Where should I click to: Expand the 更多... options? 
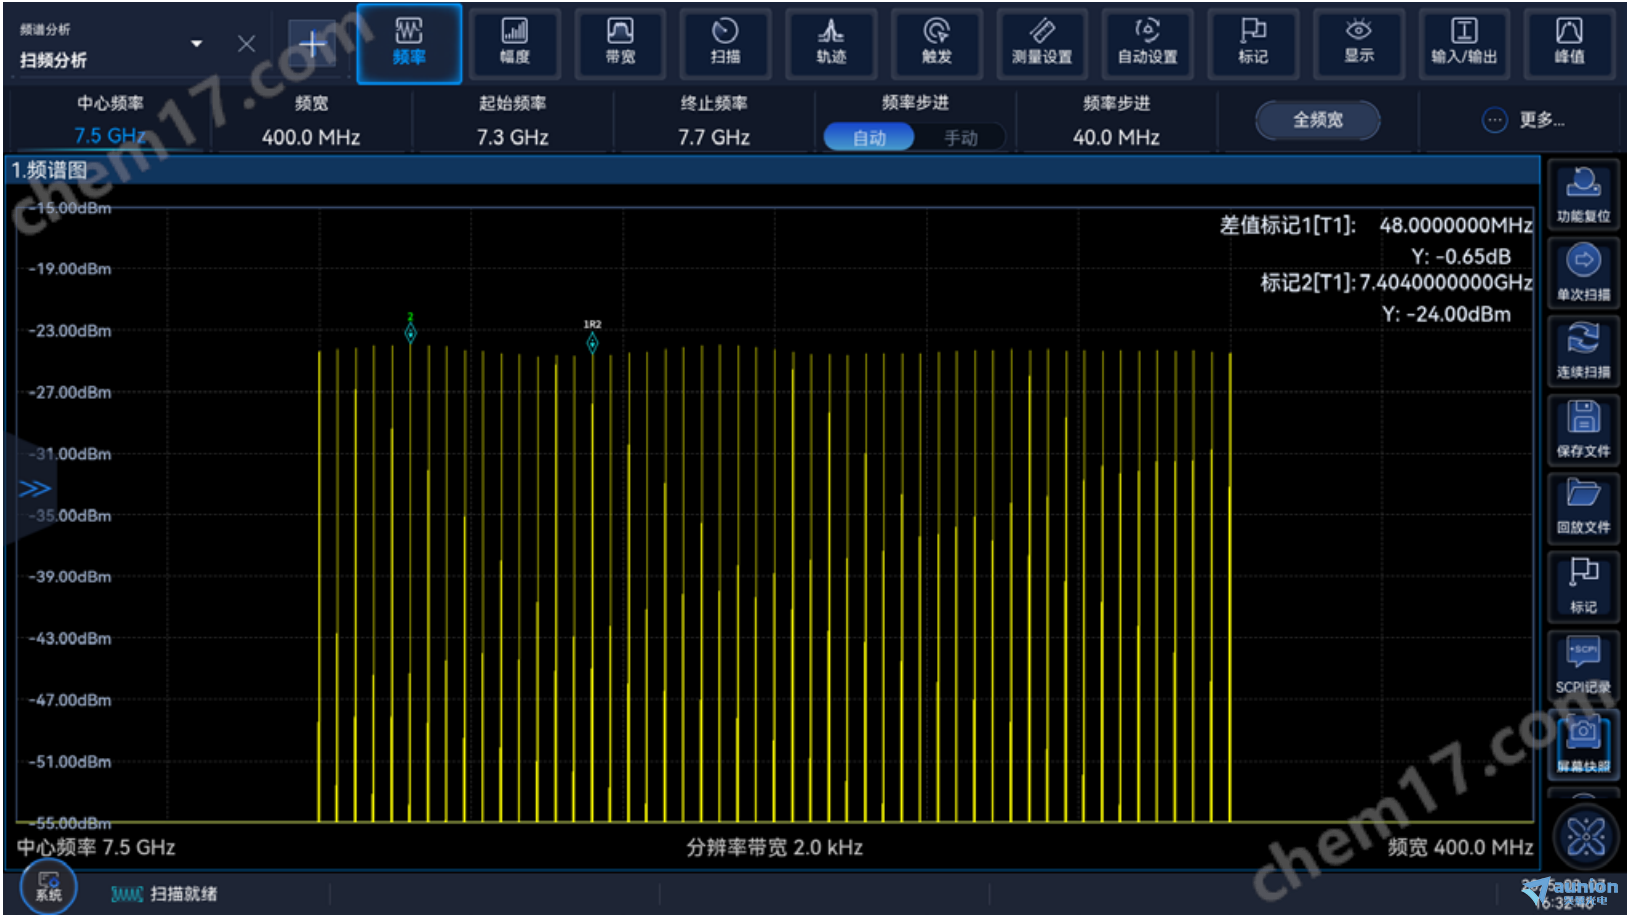tap(1524, 120)
